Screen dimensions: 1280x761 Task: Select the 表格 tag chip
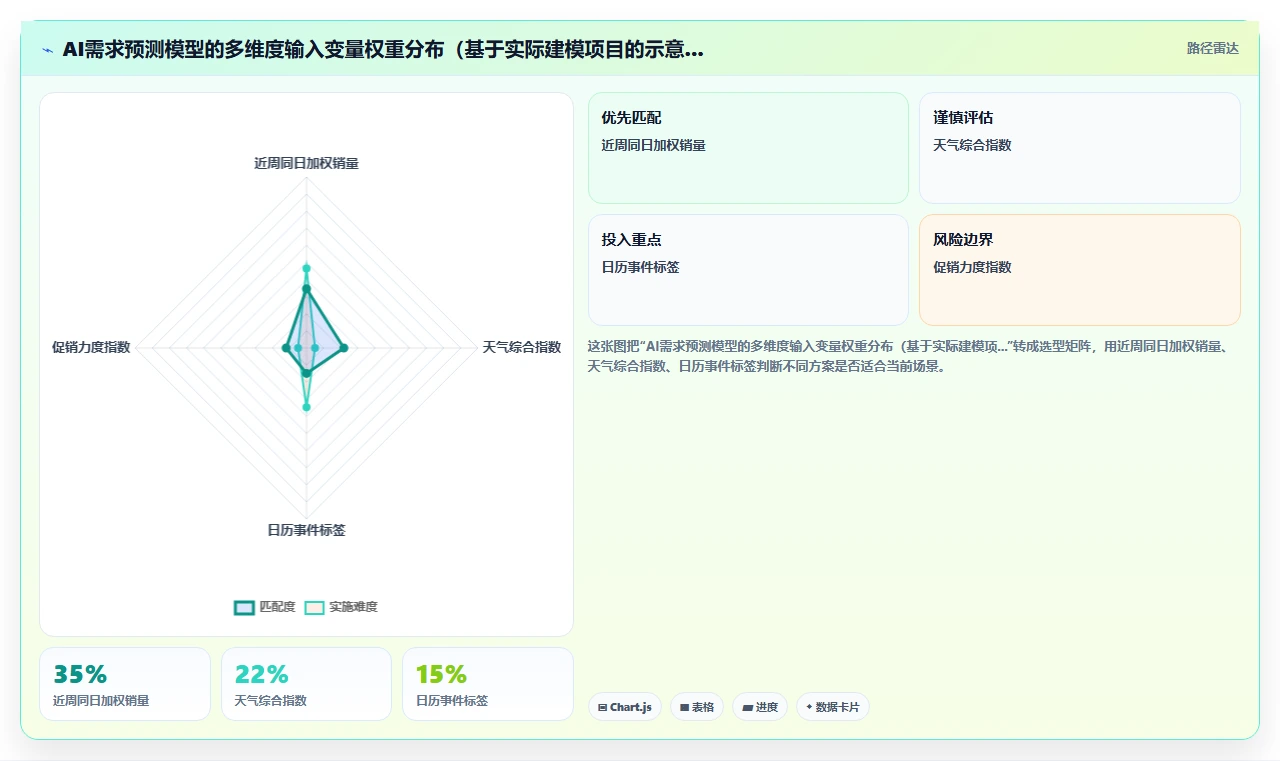(697, 707)
